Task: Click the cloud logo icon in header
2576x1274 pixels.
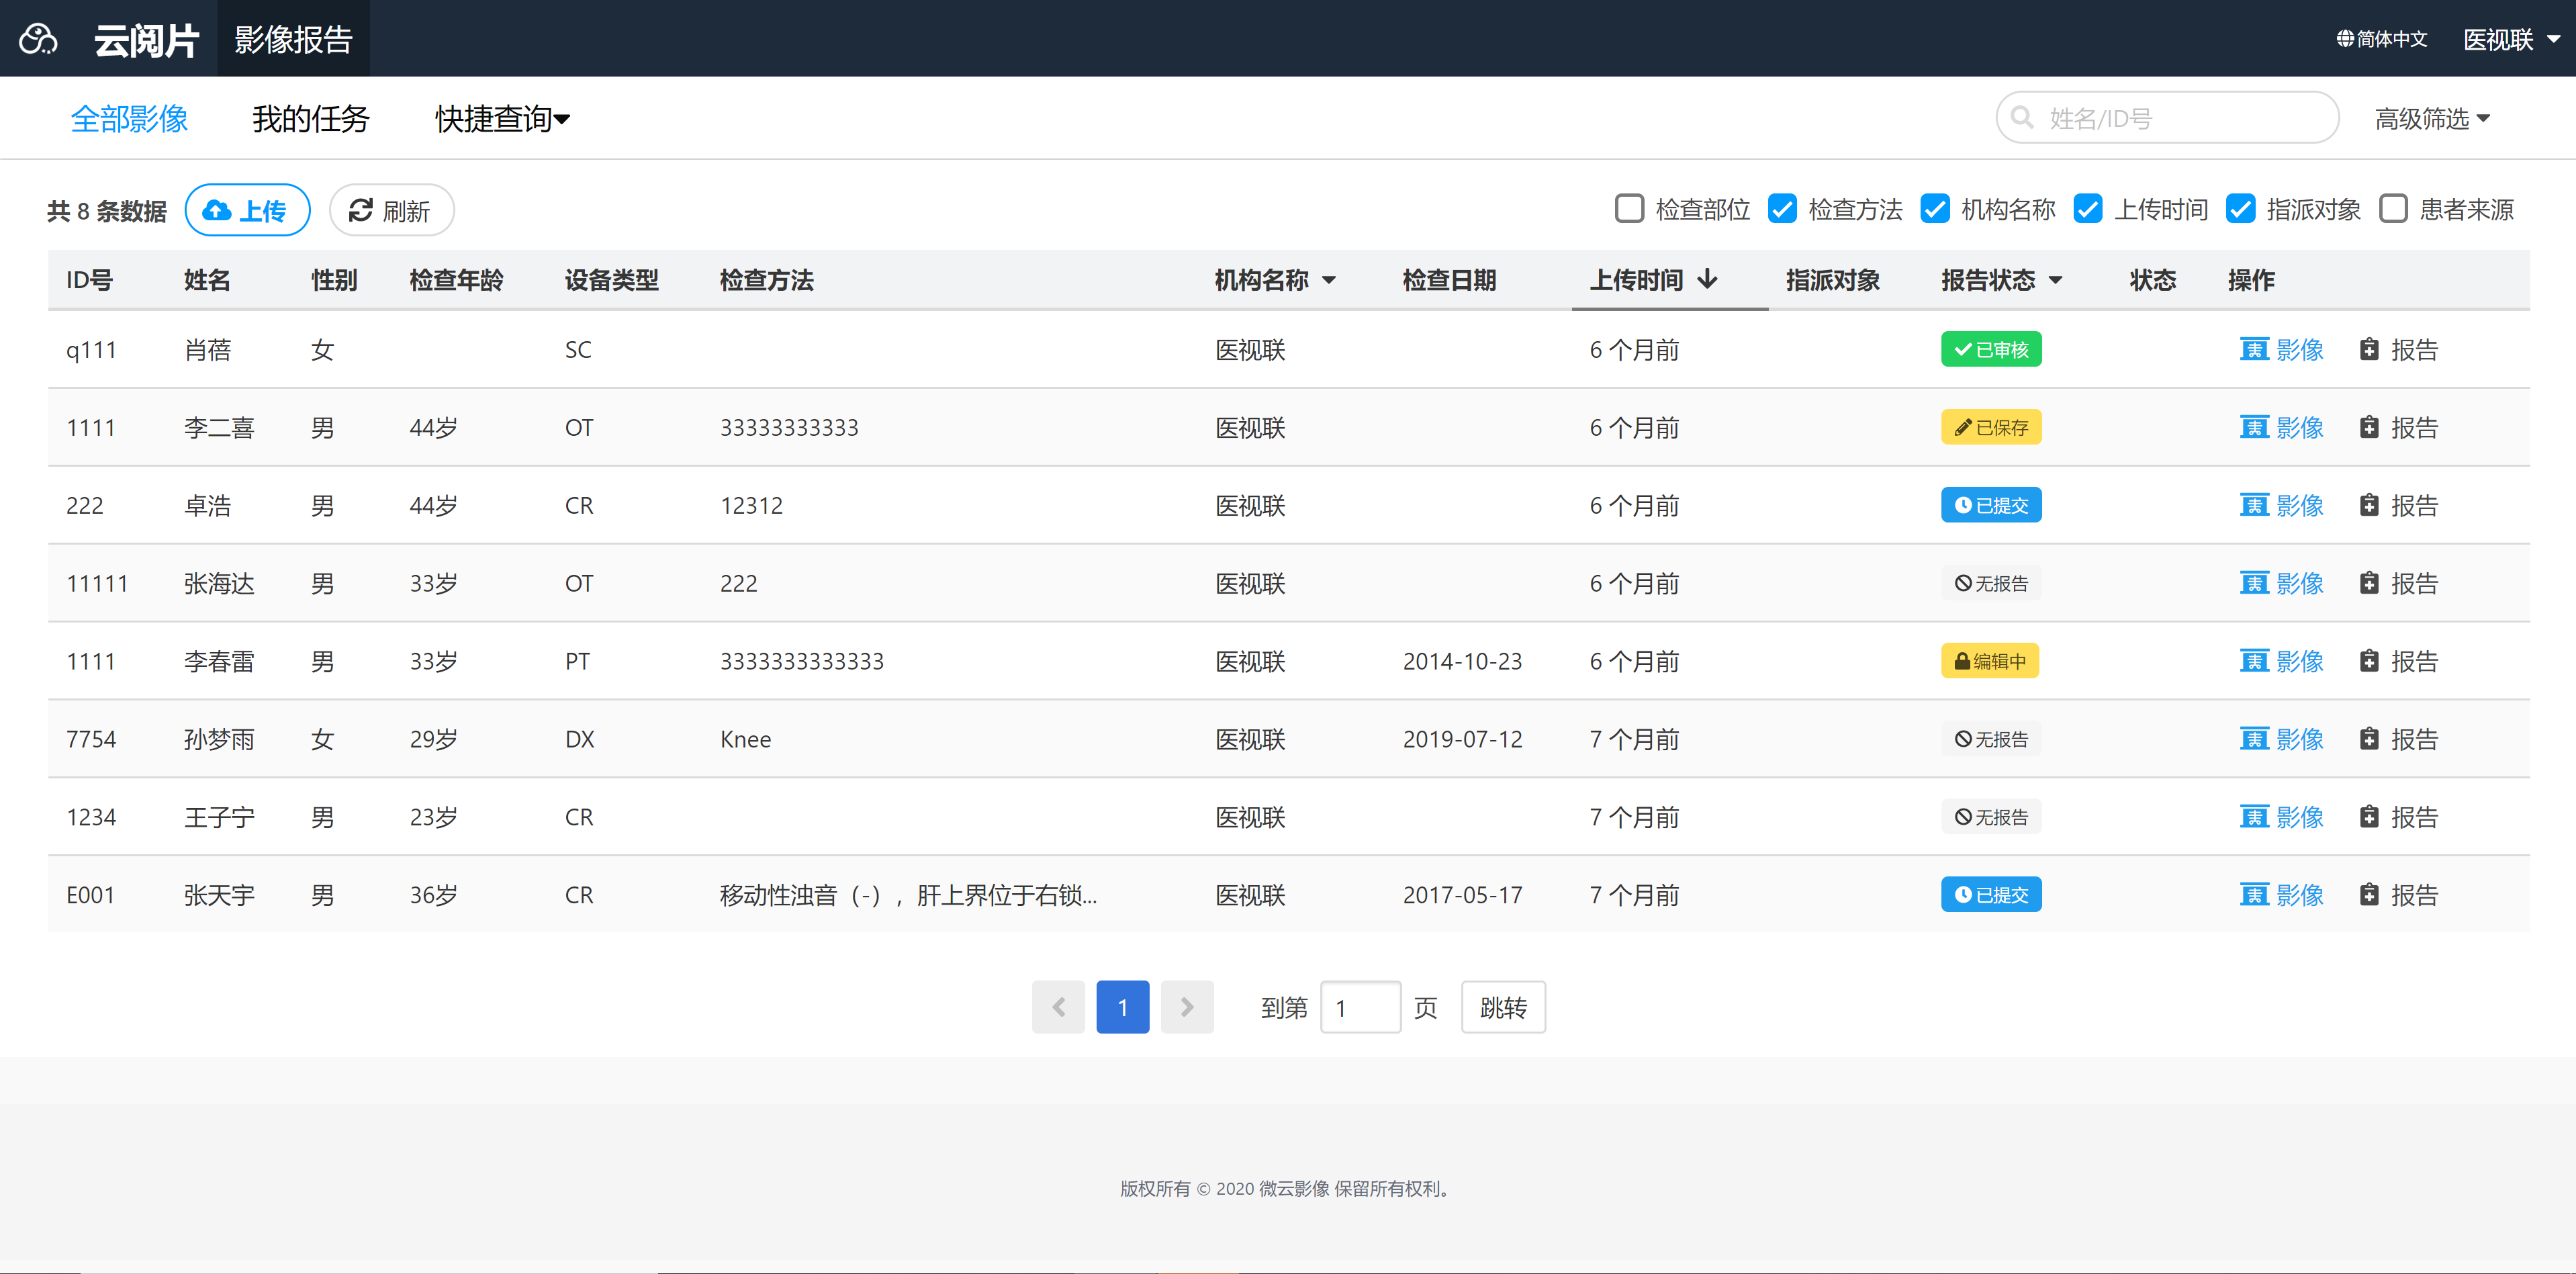Action: pos(38,39)
